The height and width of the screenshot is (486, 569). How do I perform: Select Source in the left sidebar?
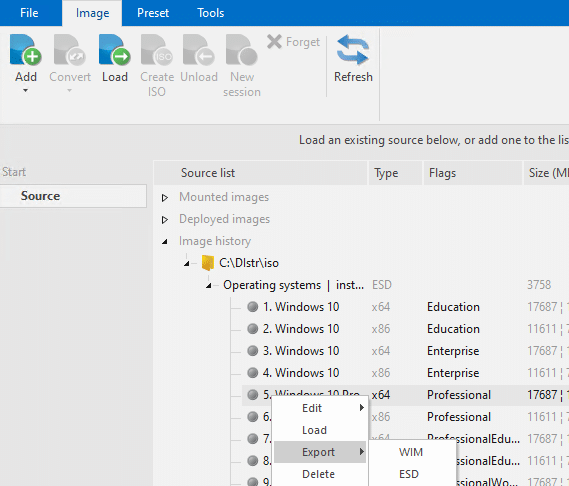(x=73, y=196)
